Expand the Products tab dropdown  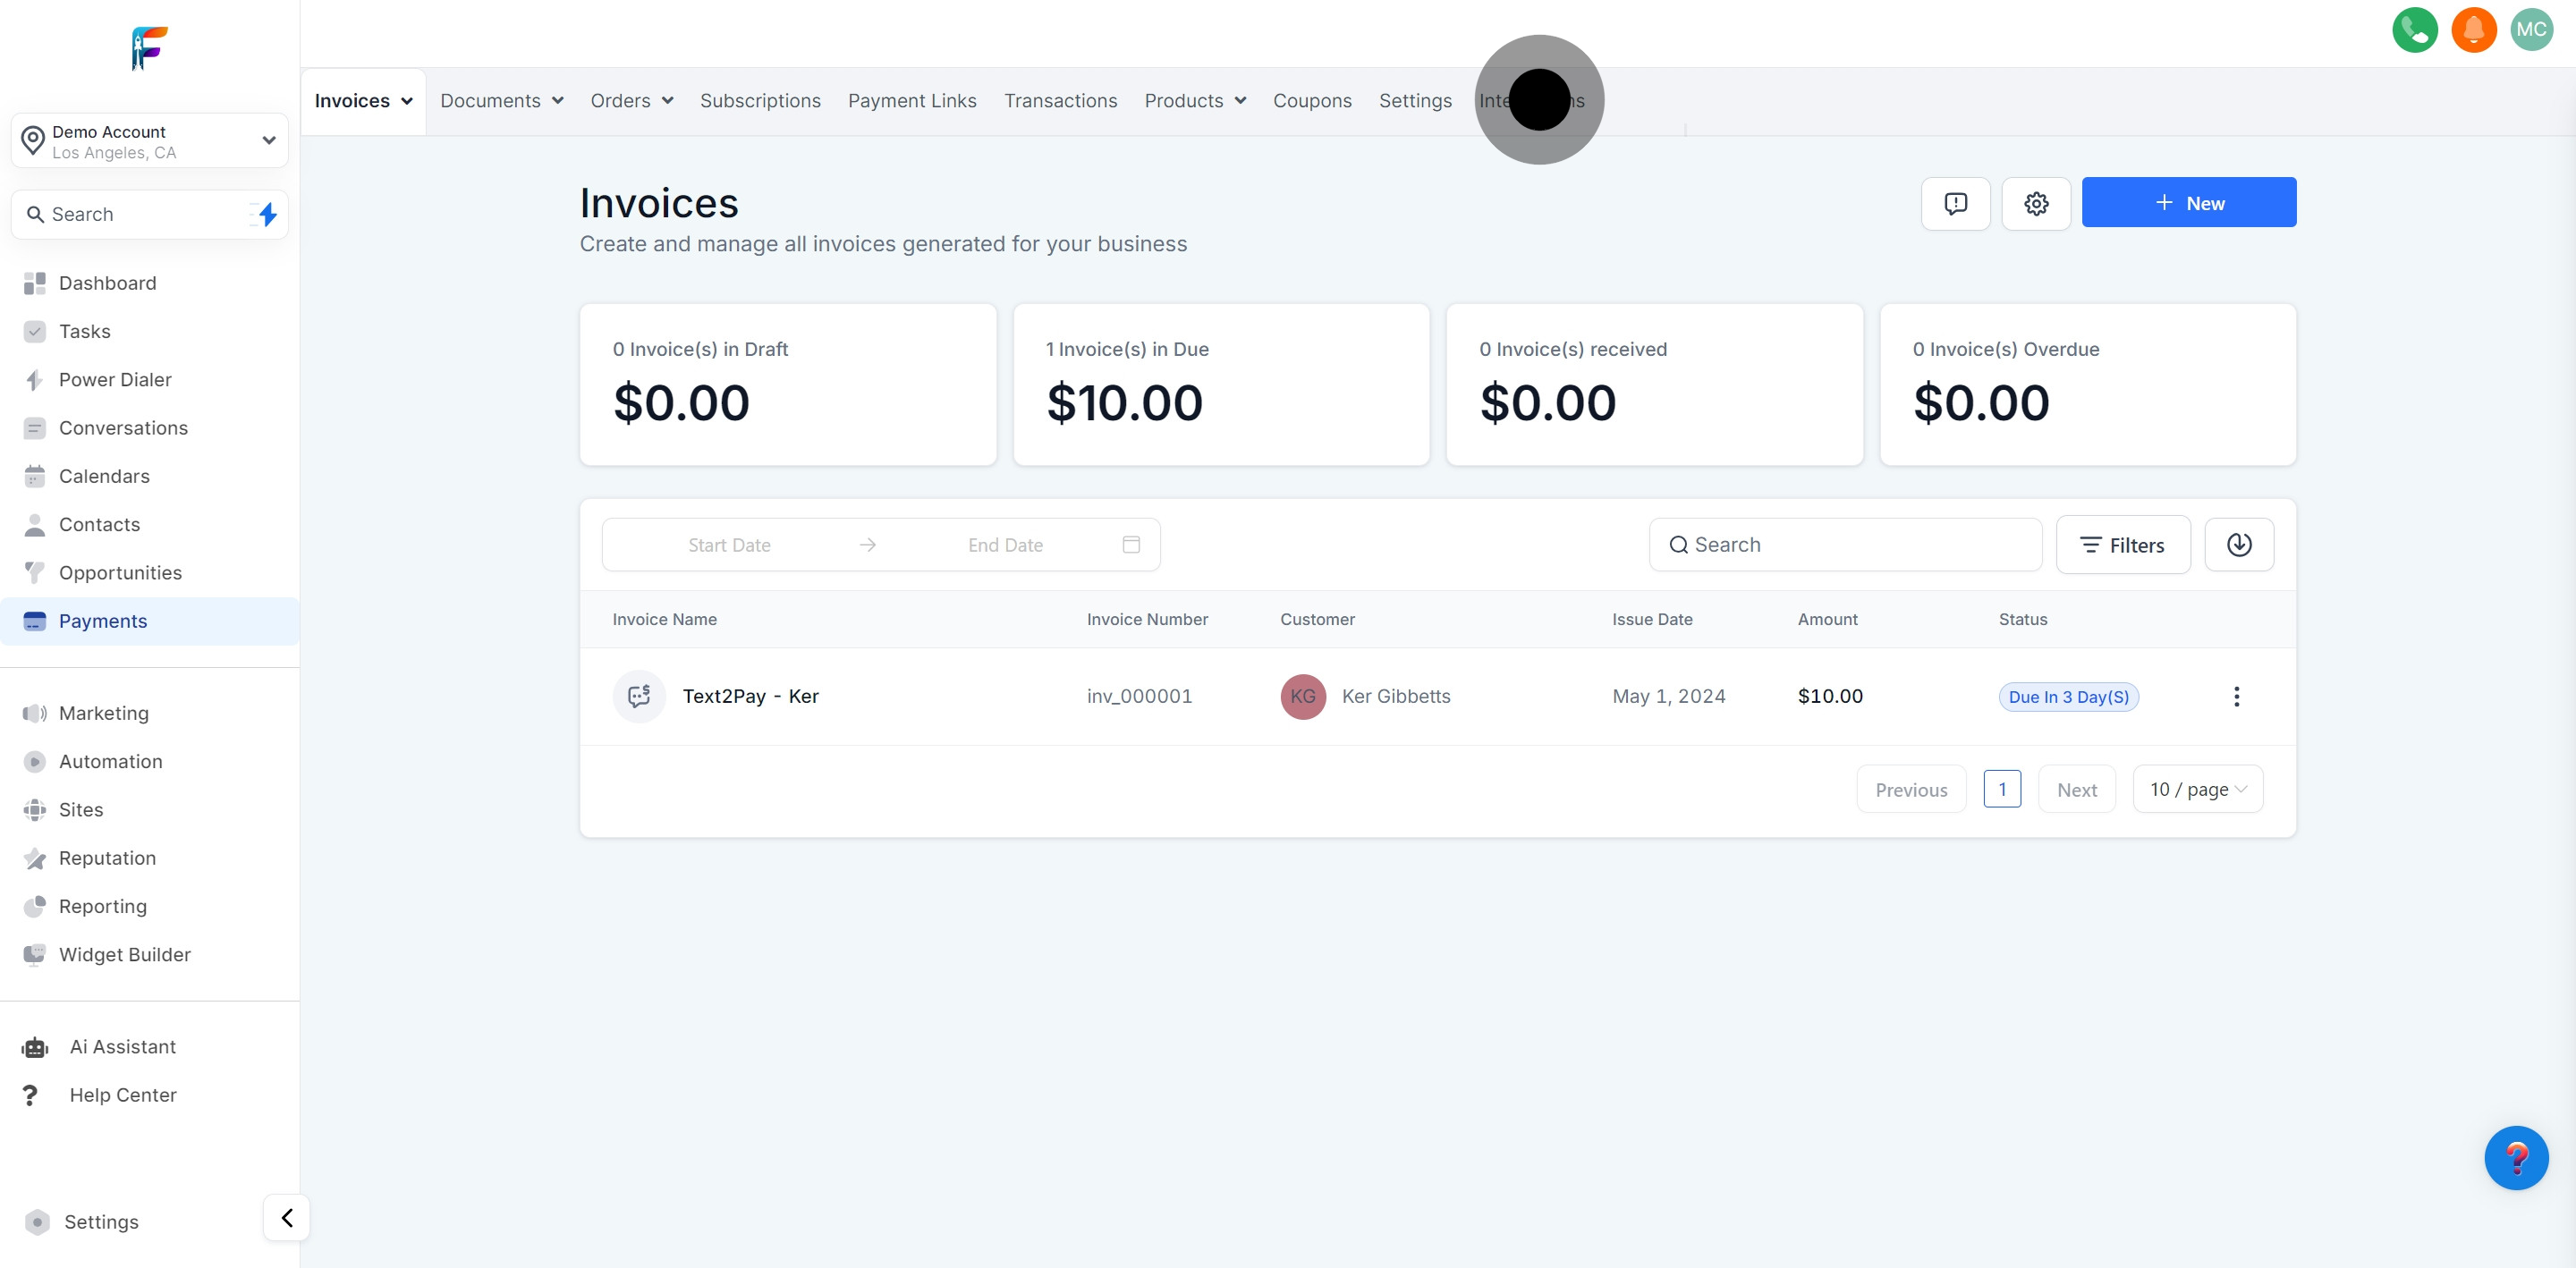(x=1194, y=101)
